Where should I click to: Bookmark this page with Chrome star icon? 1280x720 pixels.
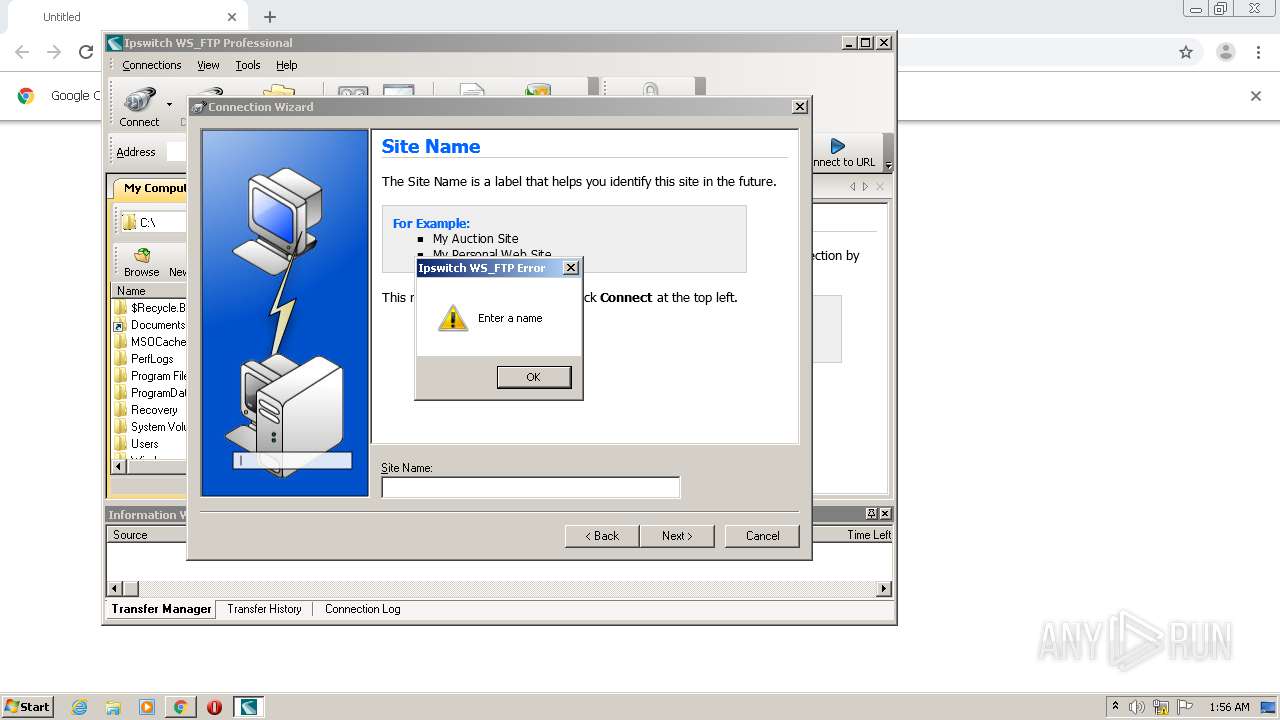(1186, 52)
